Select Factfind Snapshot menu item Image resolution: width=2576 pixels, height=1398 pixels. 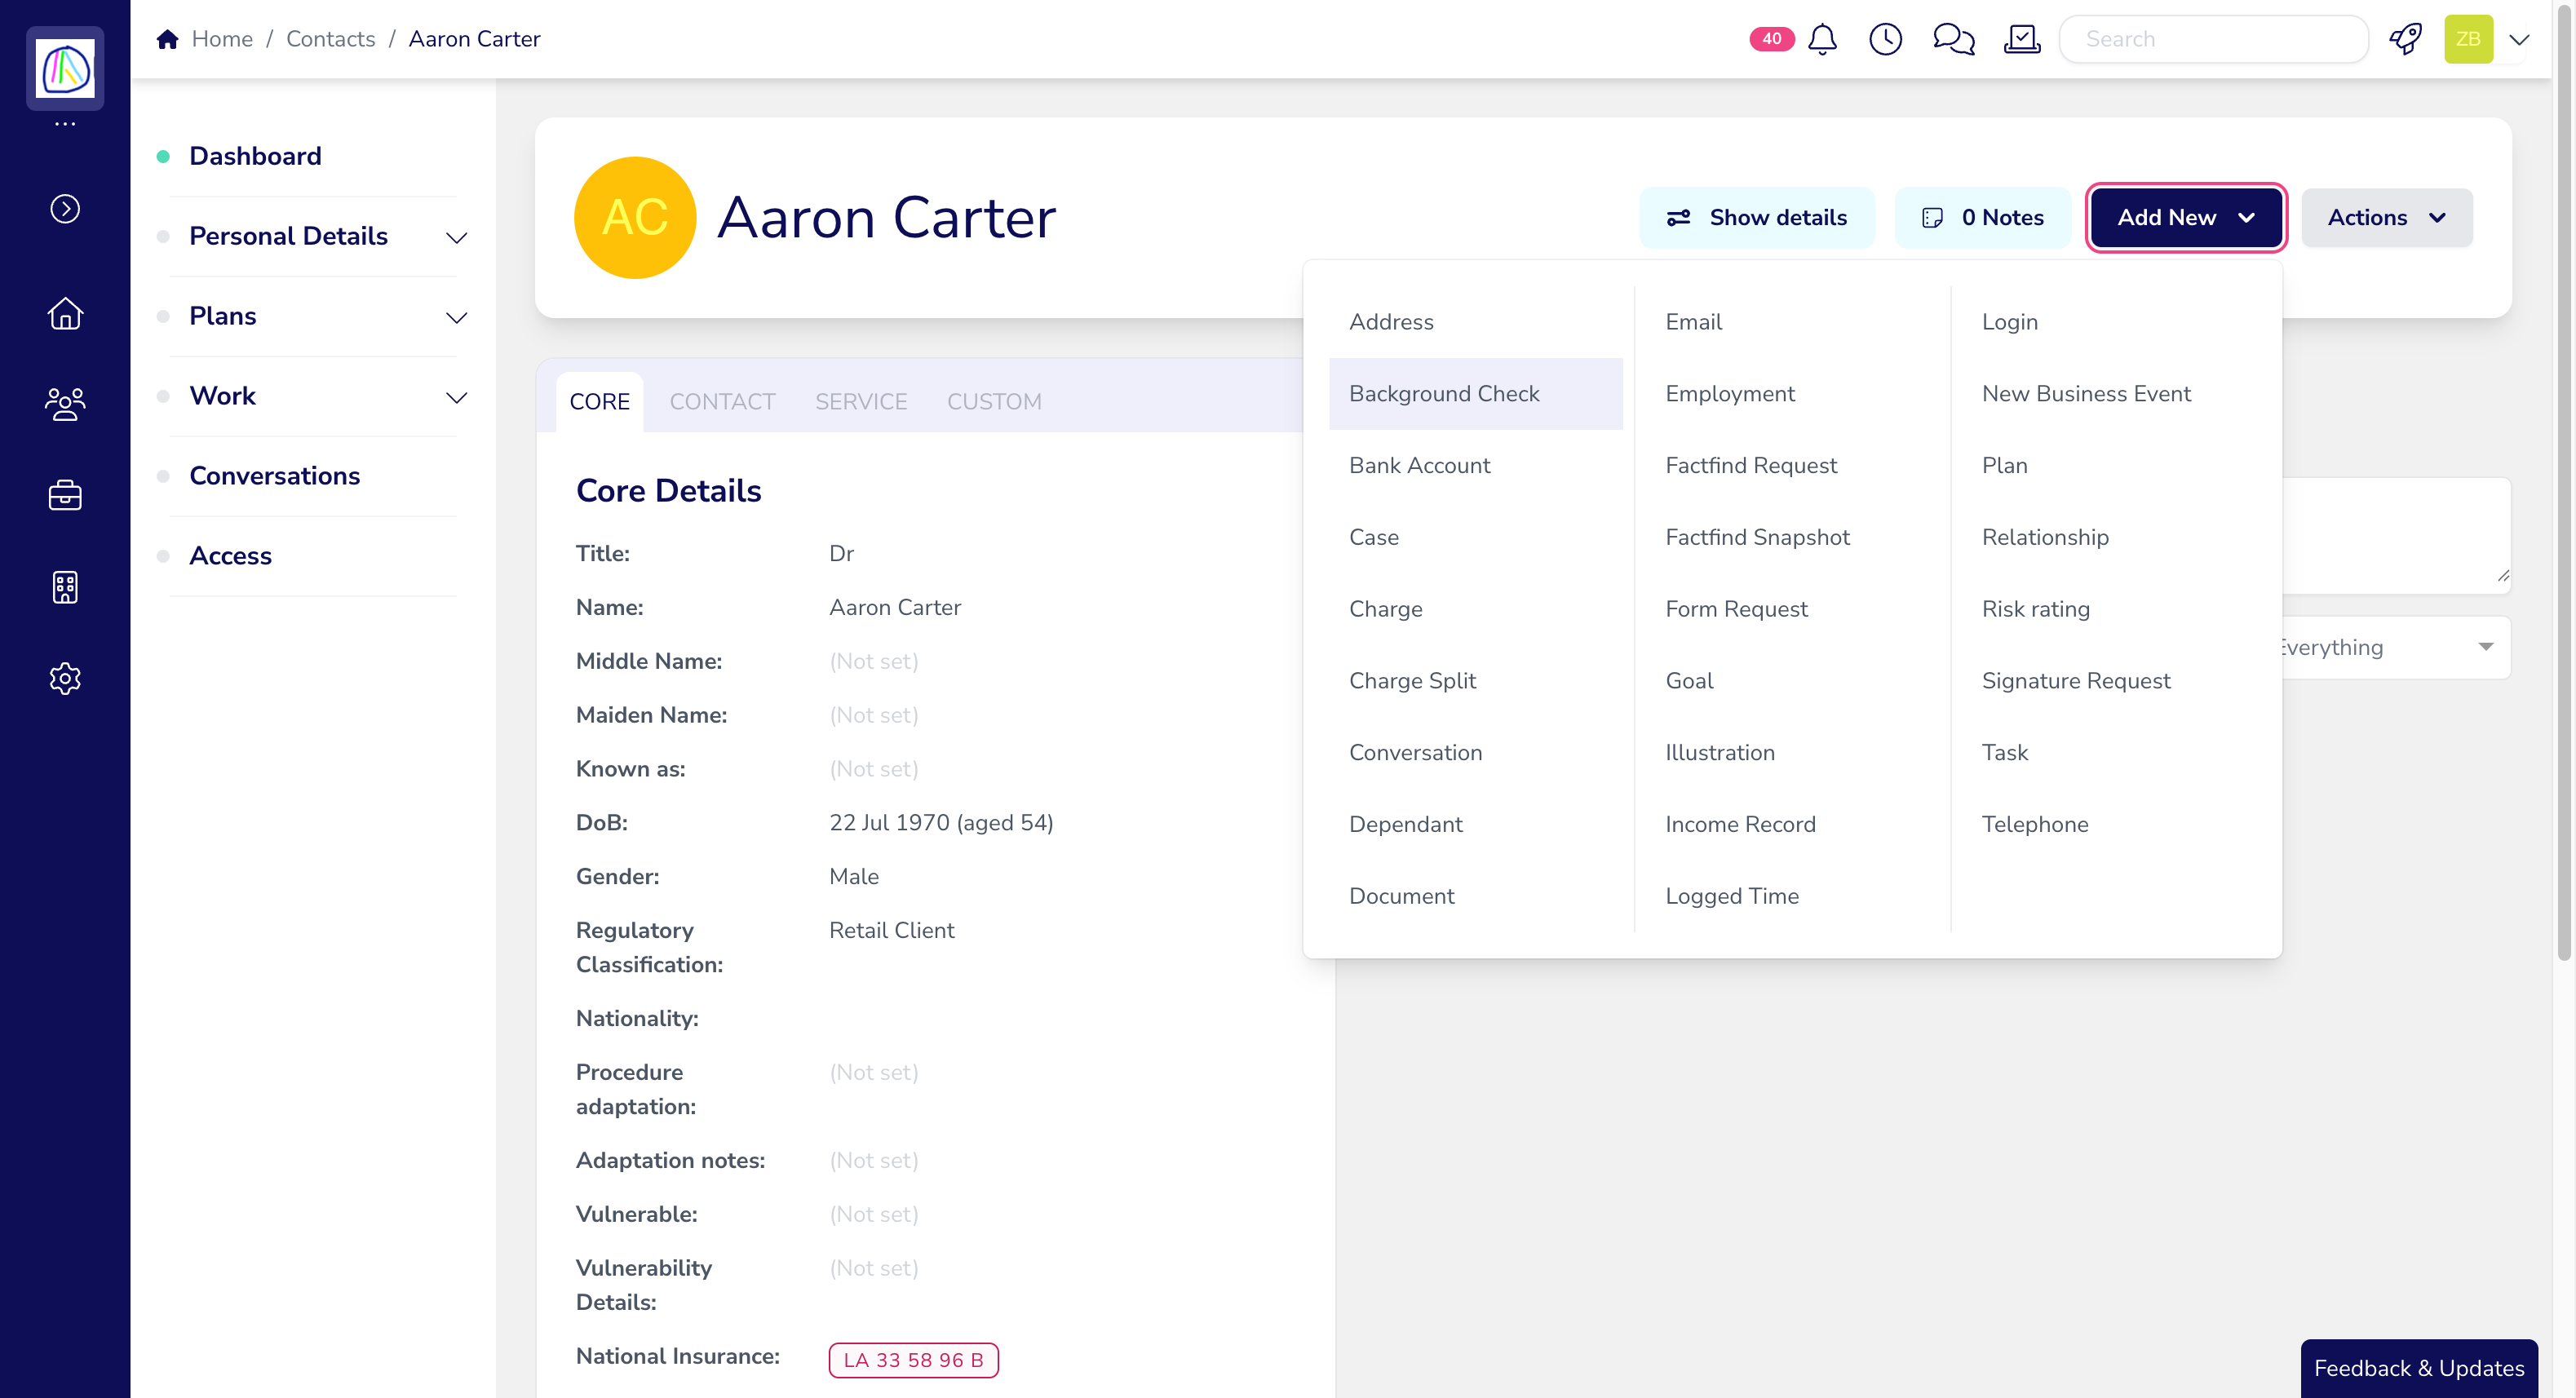[1791, 537]
